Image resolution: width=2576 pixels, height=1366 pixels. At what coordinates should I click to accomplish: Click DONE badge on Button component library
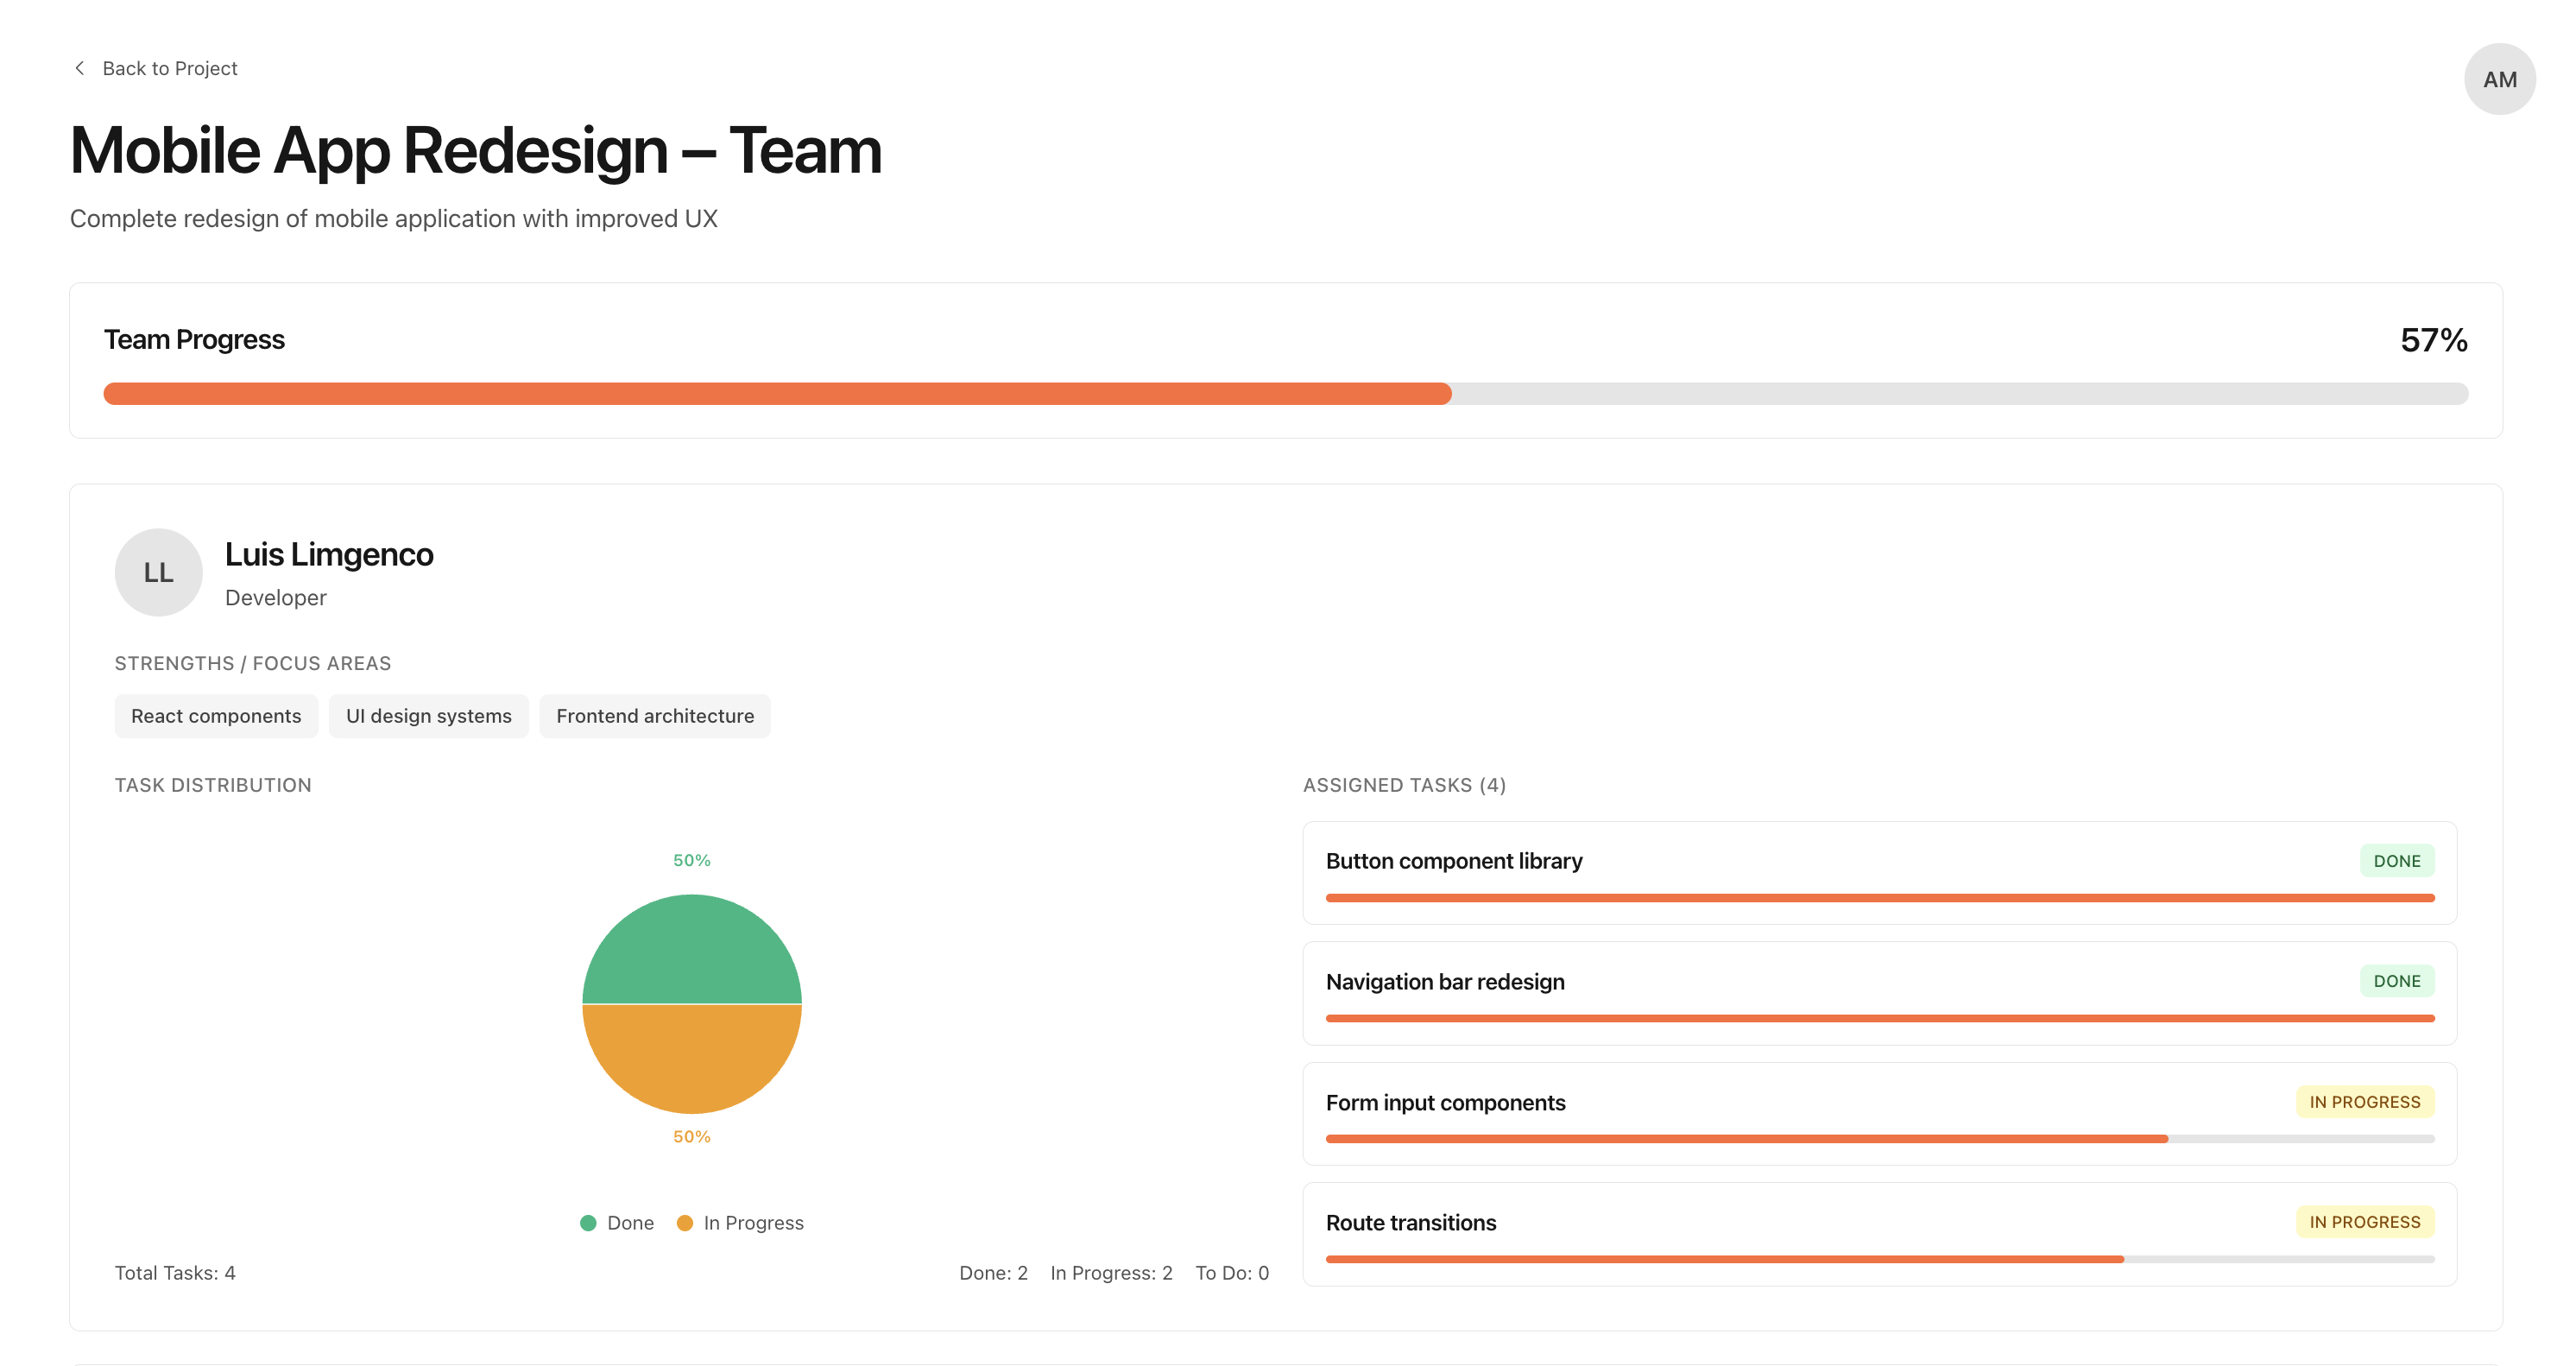(x=2396, y=861)
